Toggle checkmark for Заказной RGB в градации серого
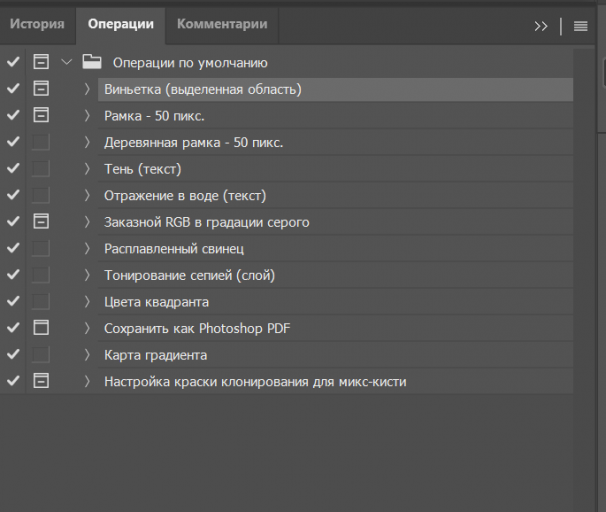The image size is (606, 512). 13,221
